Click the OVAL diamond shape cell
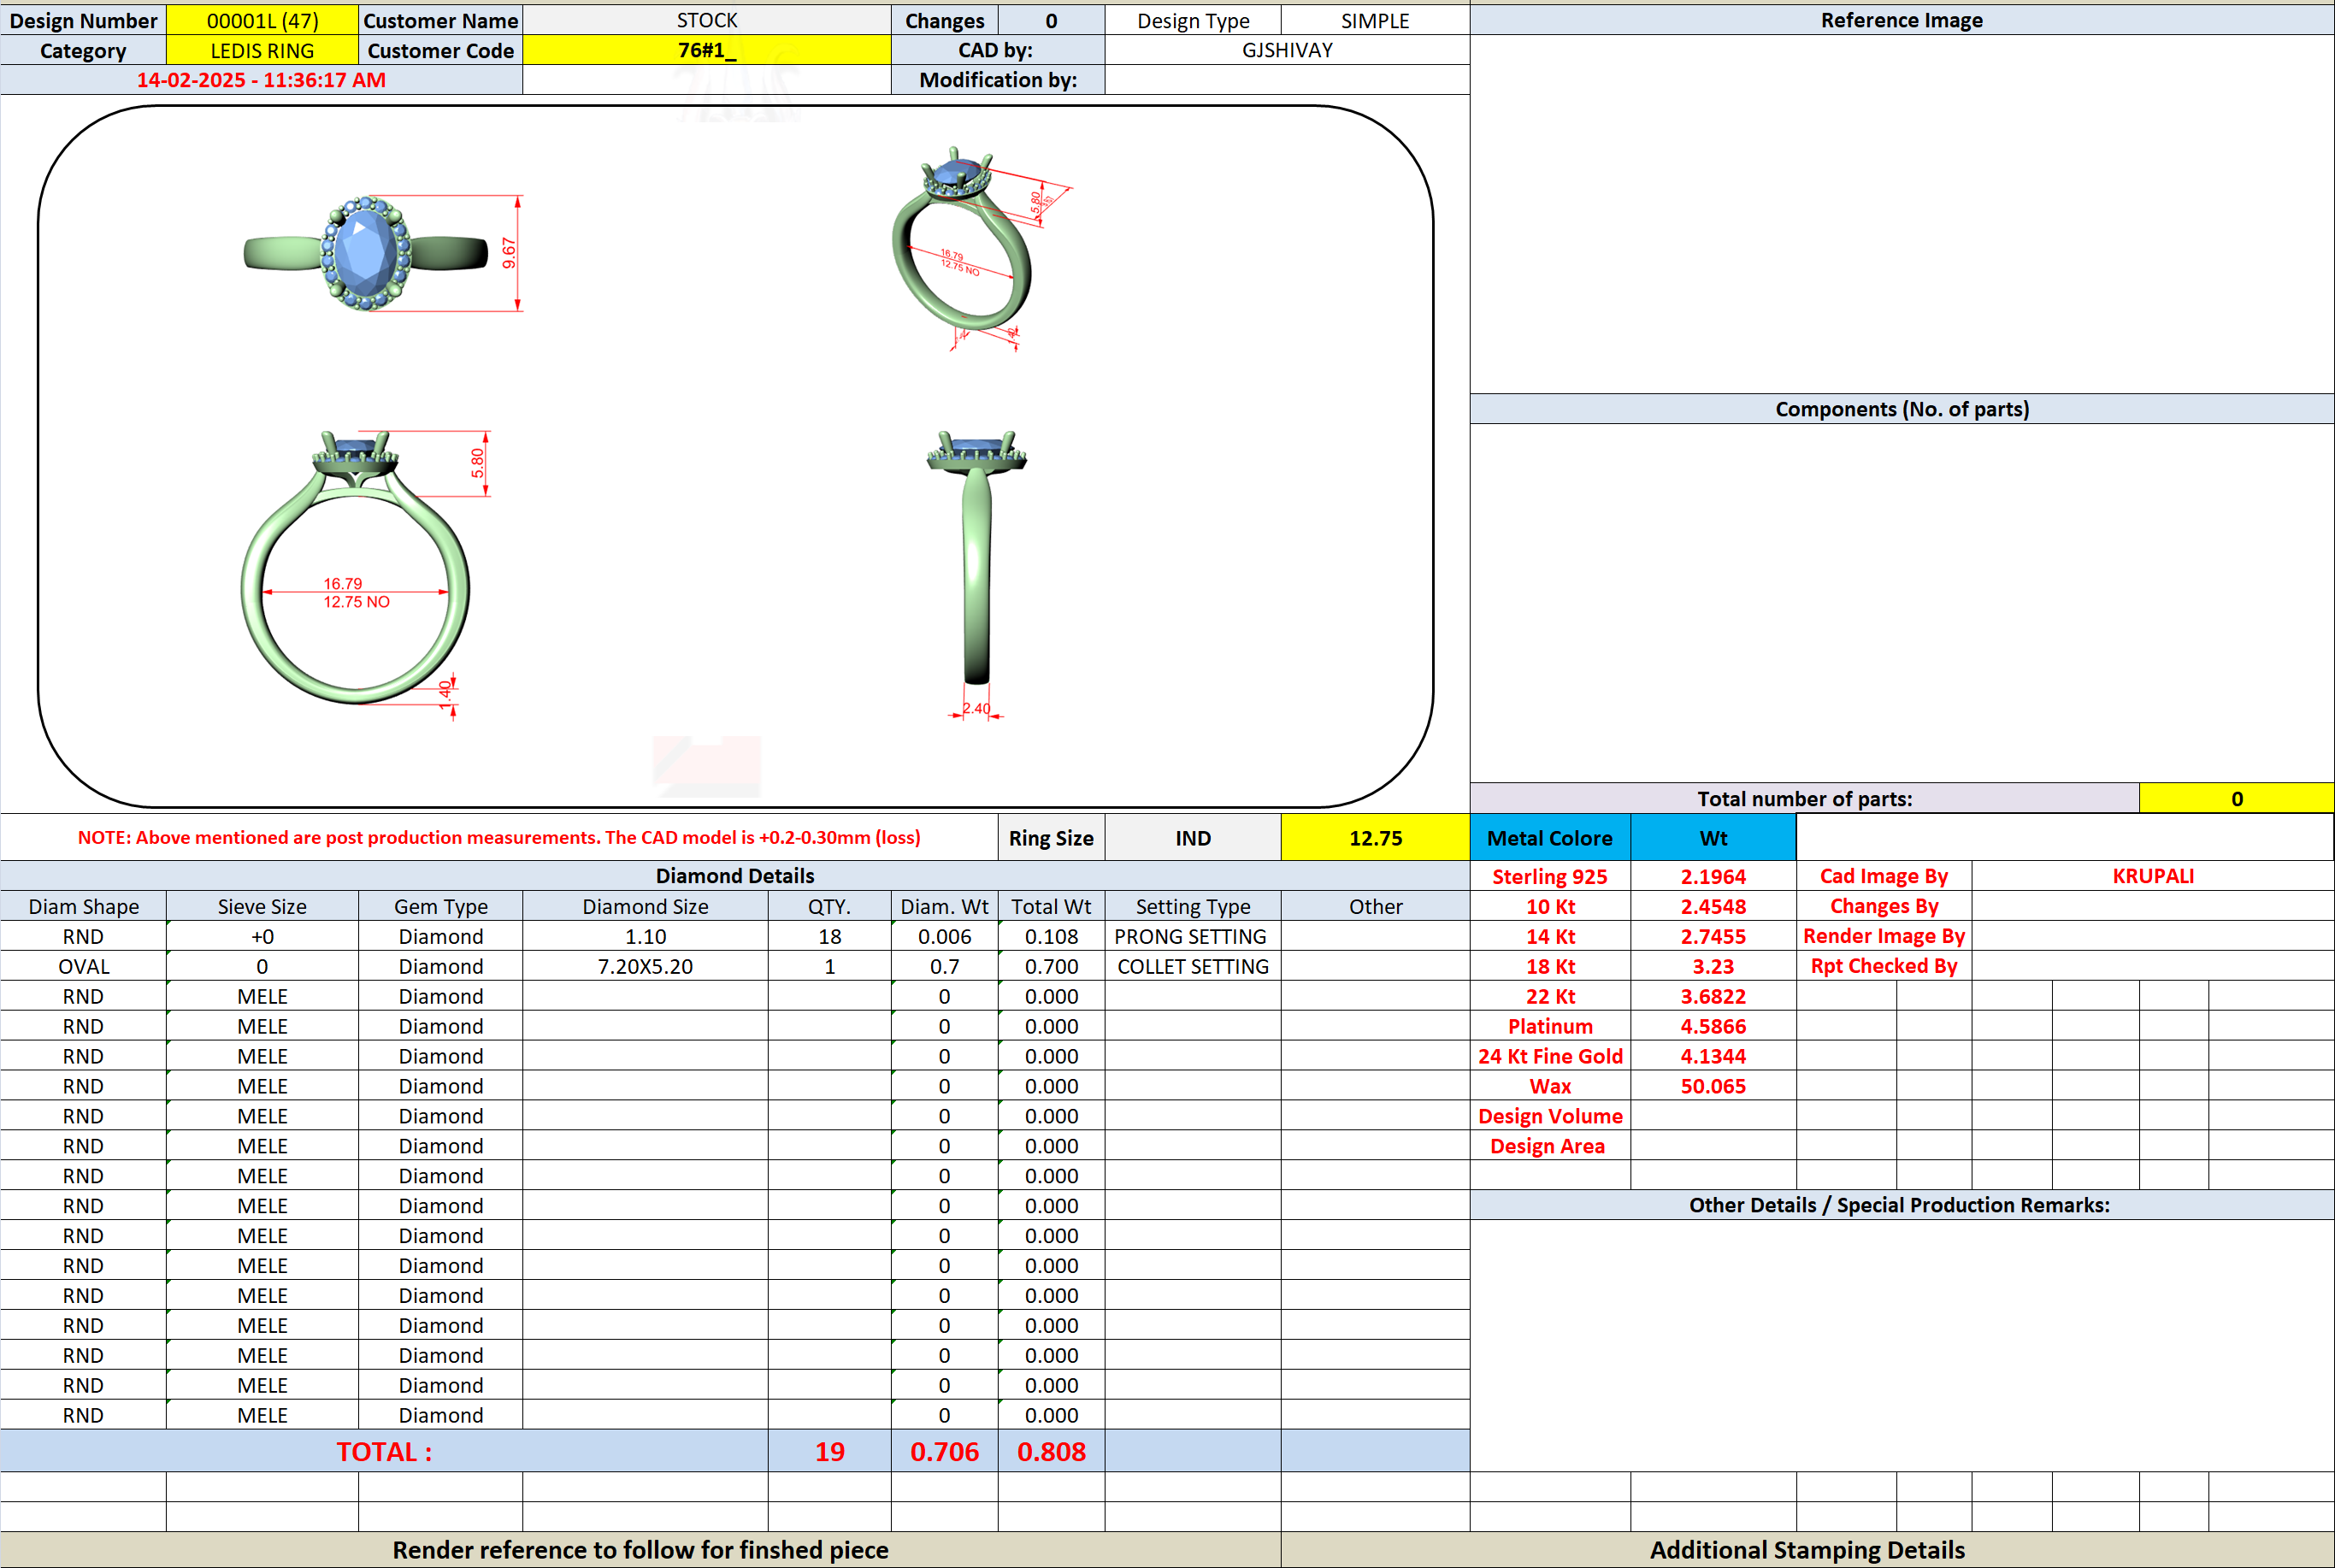2335x1568 pixels. pyautogui.click(x=83, y=966)
